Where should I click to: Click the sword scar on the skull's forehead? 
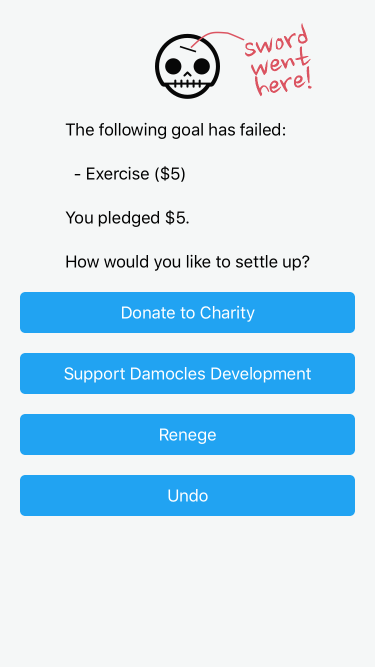pos(187,49)
